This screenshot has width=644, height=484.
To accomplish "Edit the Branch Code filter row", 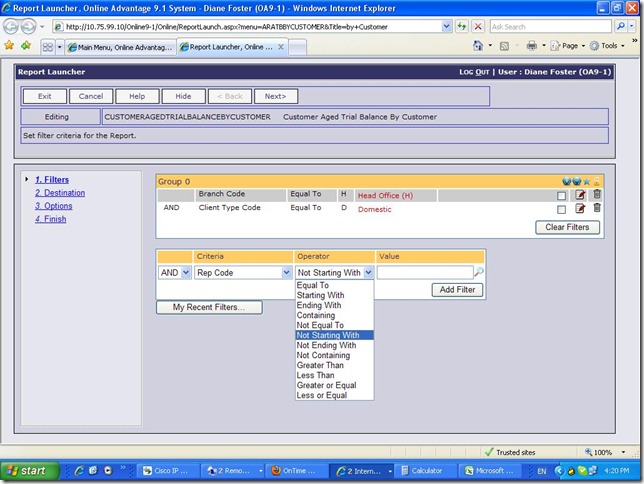I will coord(580,195).
